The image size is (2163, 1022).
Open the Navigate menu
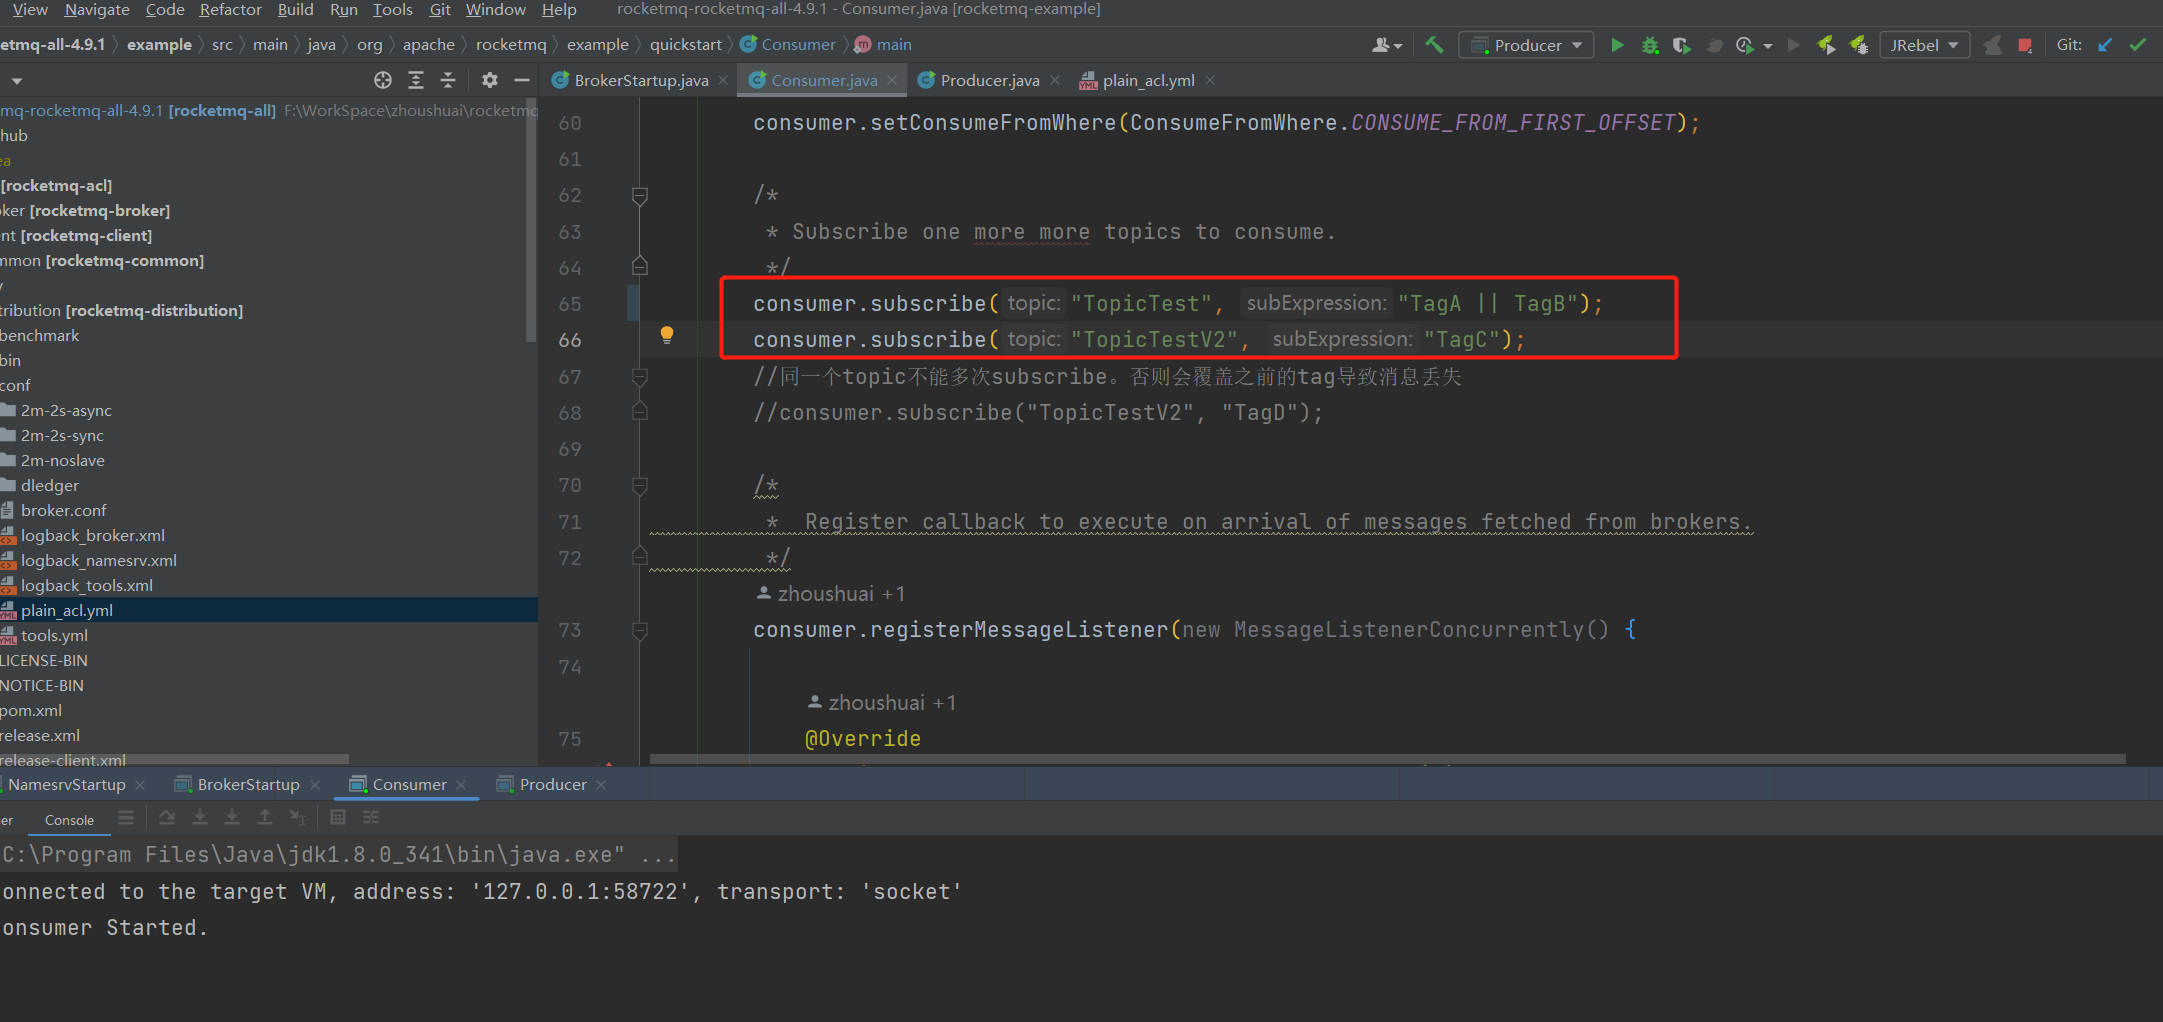coord(97,10)
